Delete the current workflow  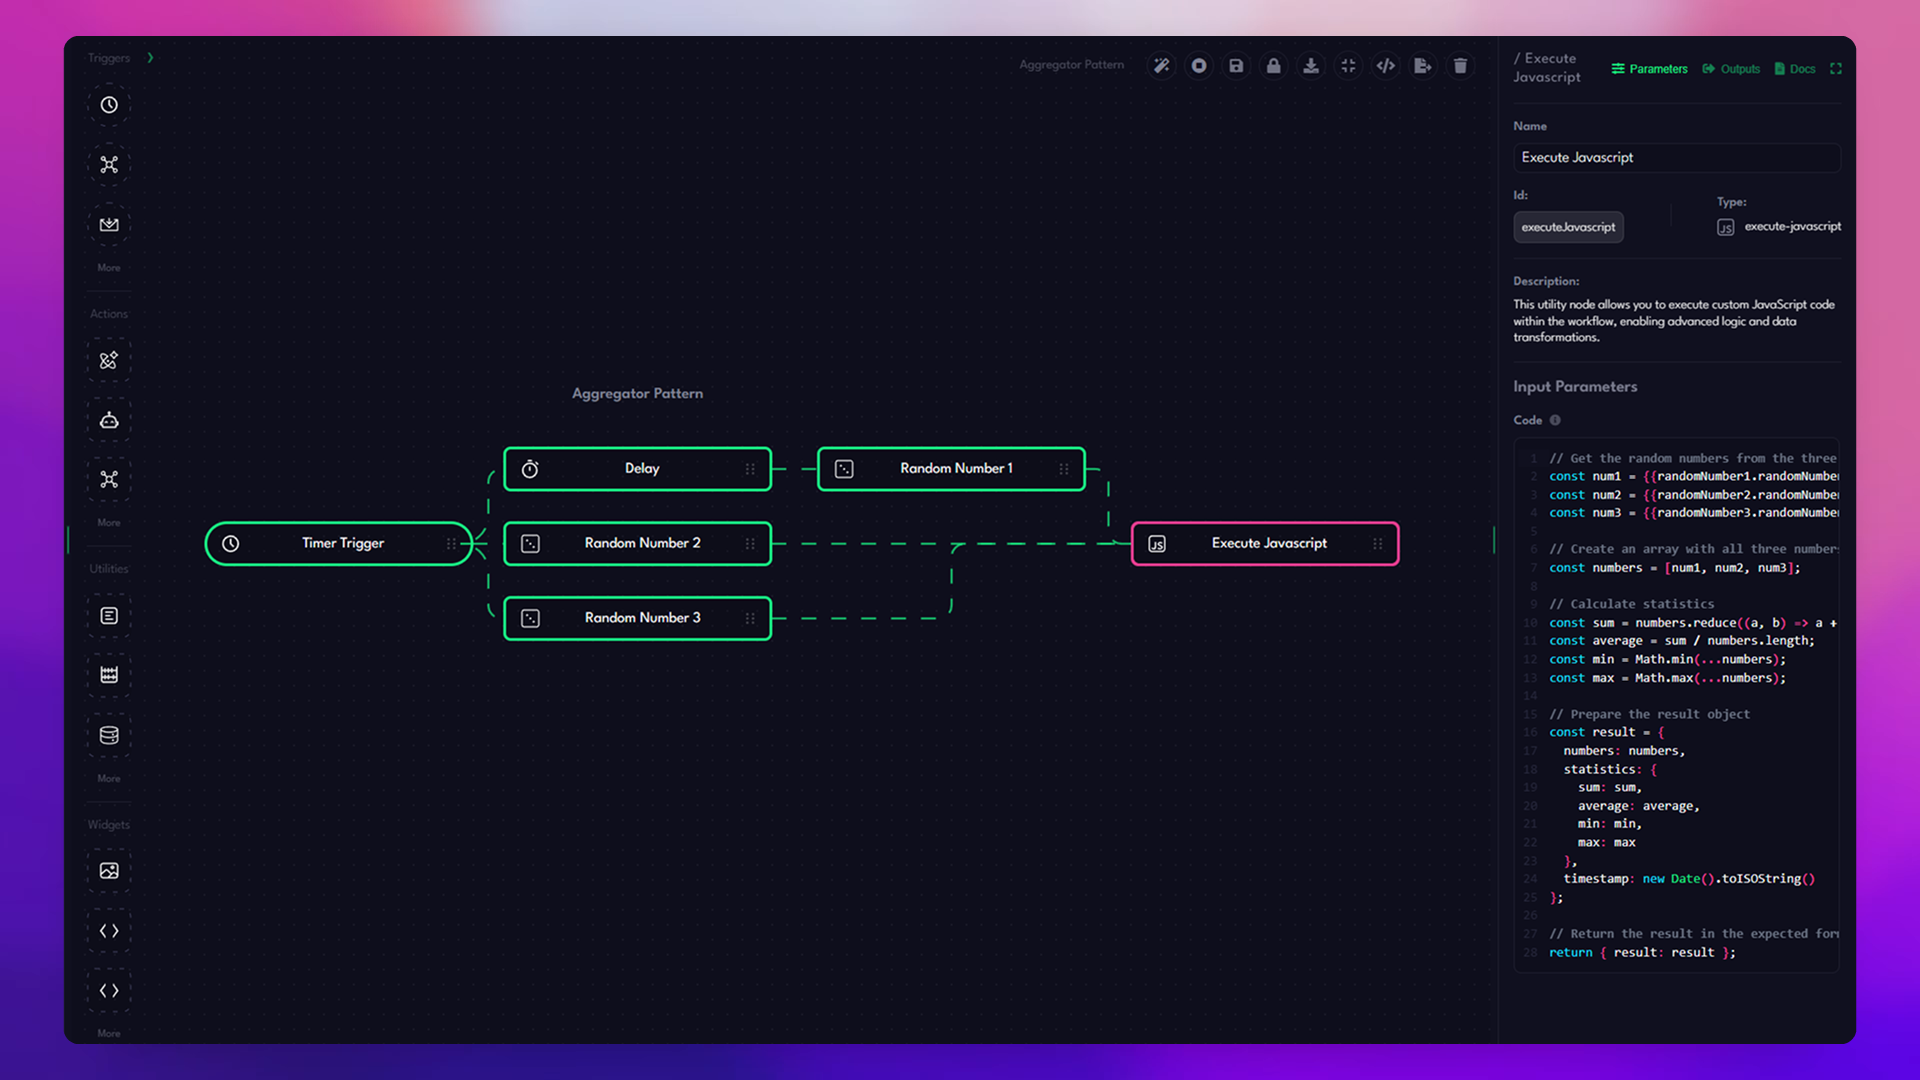(1461, 65)
